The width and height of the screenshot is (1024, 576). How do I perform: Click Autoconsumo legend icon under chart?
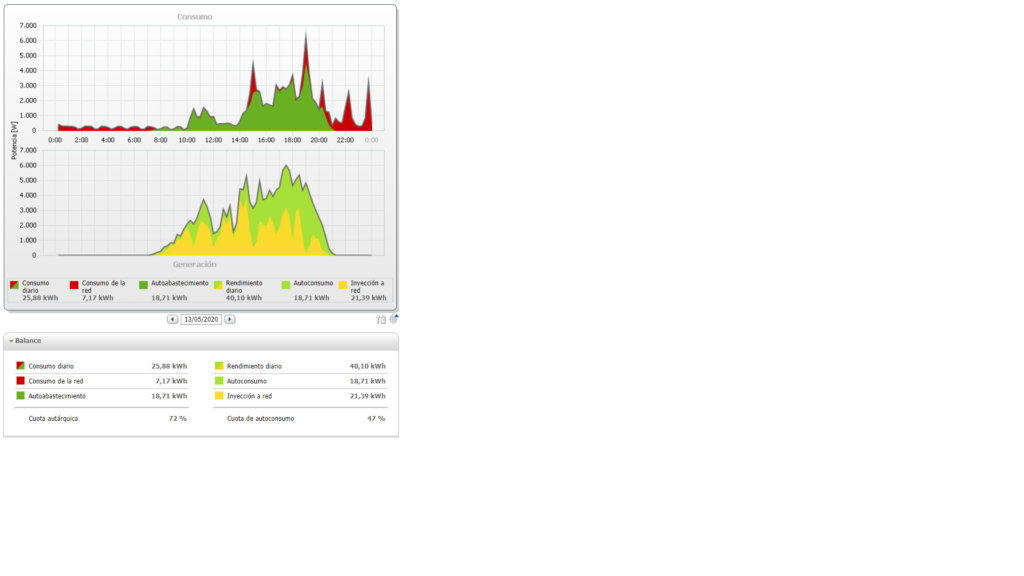coord(286,285)
